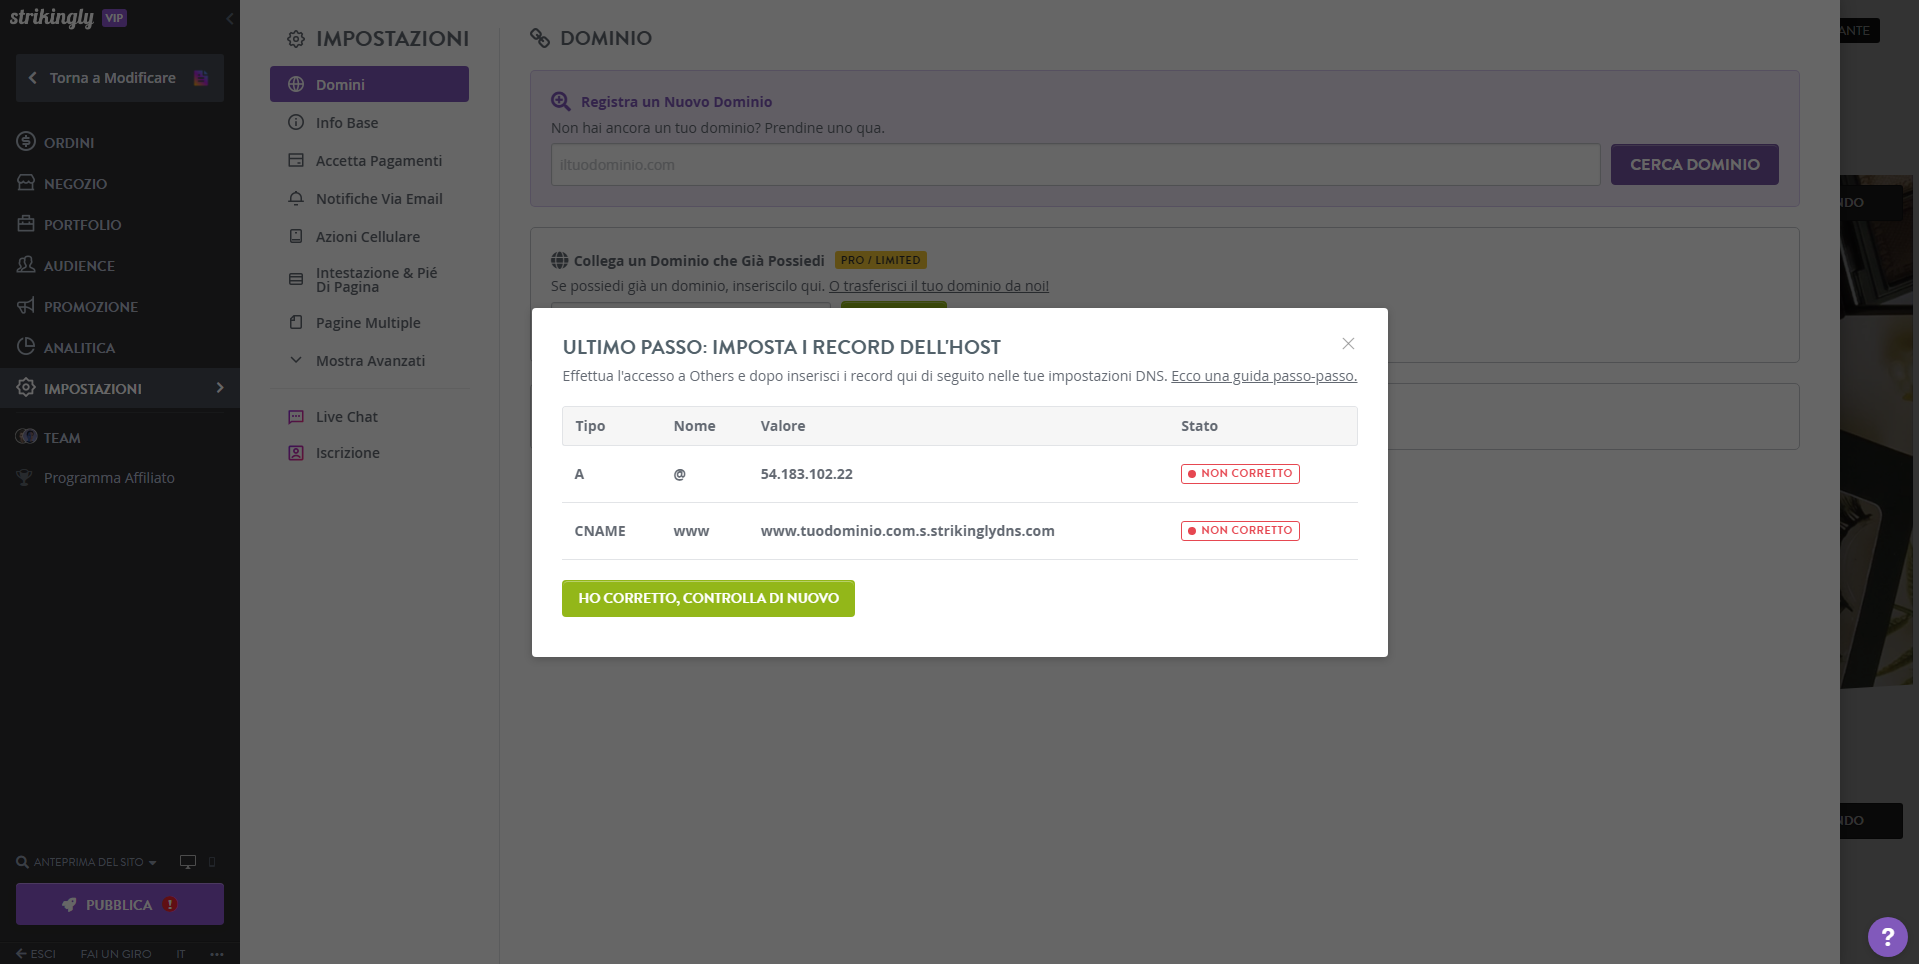
Task: Open the Info Base settings tab
Action: pyautogui.click(x=347, y=123)
